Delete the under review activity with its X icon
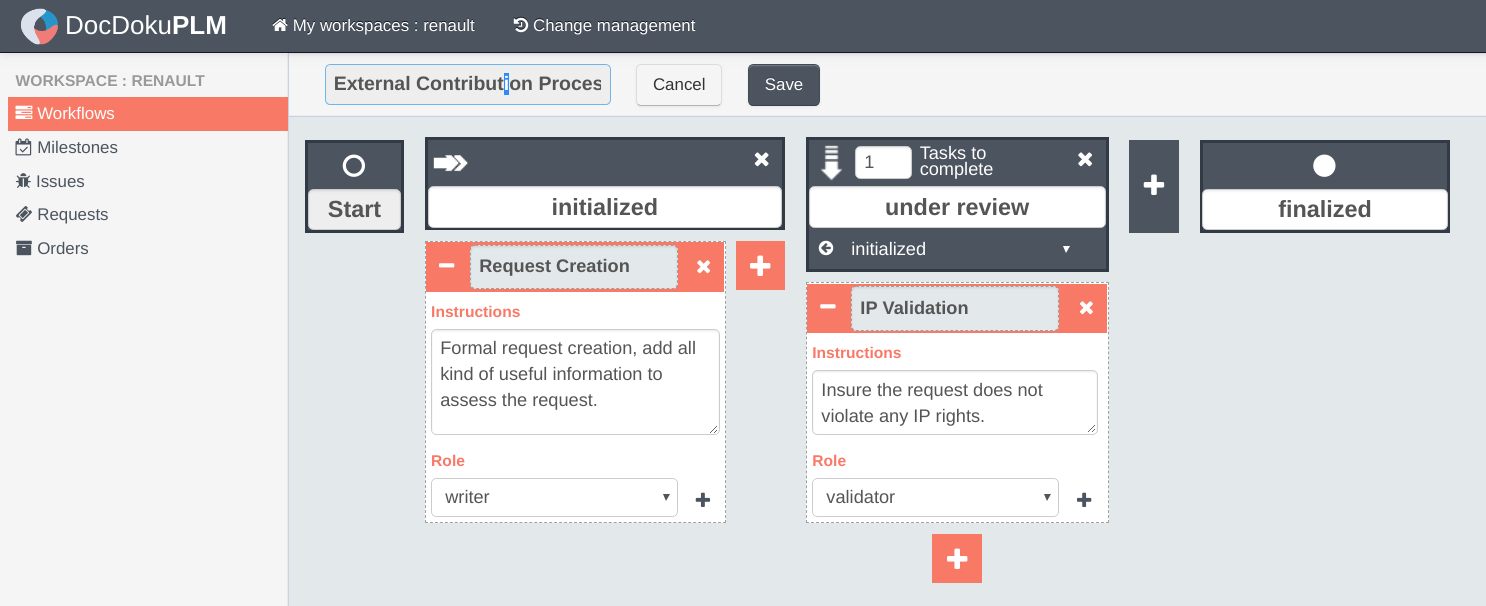The width and height of the screenshot is (1486, 606). pyautogui.click(x=1085, y=160)
